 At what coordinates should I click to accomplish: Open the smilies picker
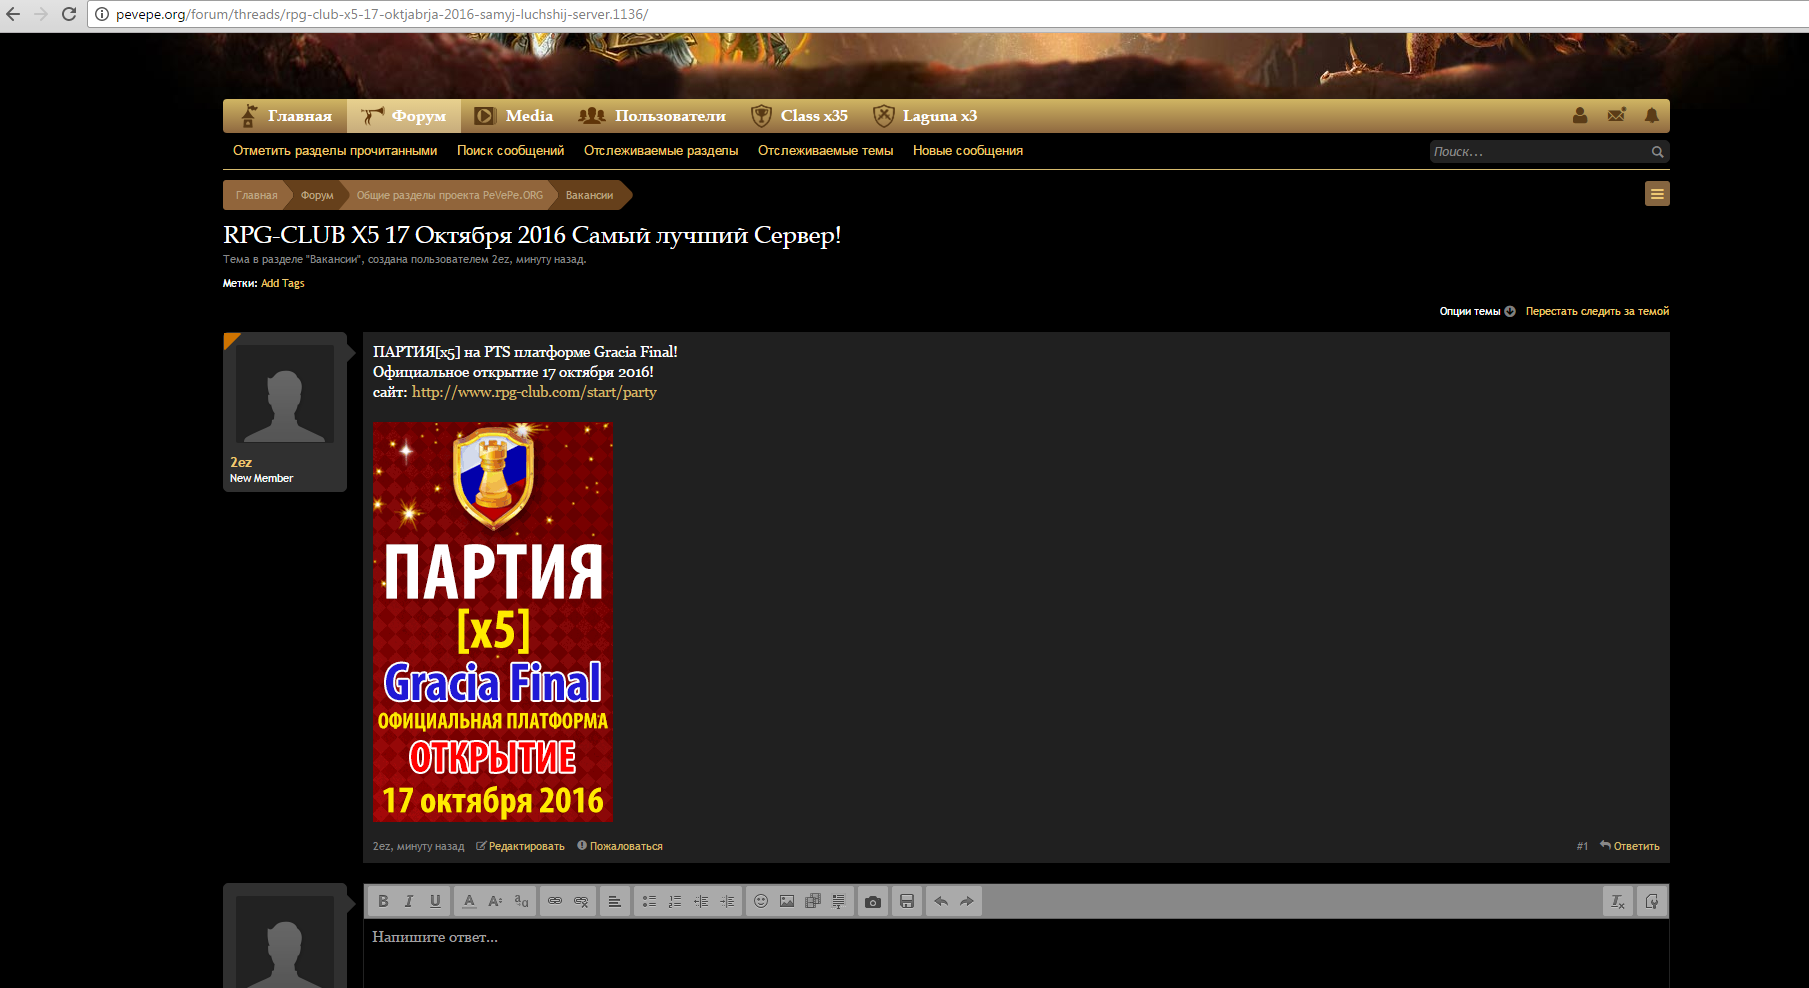[x=761, y=901]
